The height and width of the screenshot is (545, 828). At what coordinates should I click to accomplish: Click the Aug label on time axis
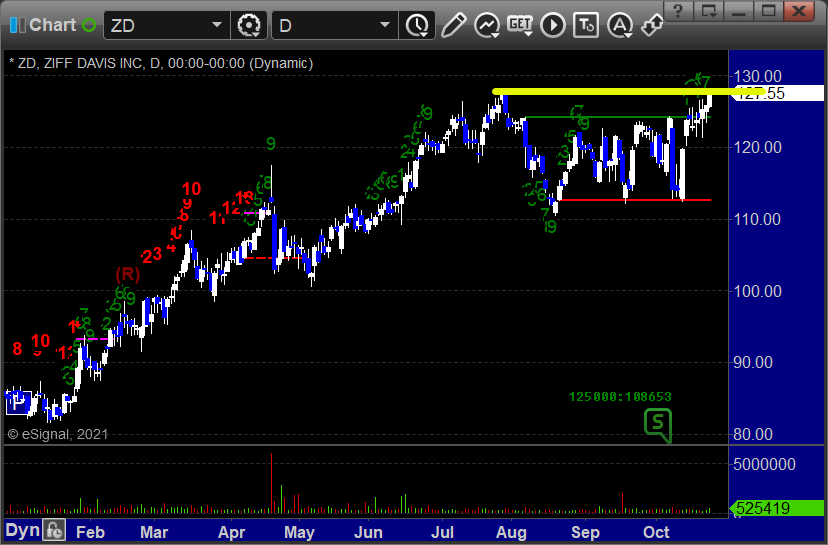click(x=511, y=532)
